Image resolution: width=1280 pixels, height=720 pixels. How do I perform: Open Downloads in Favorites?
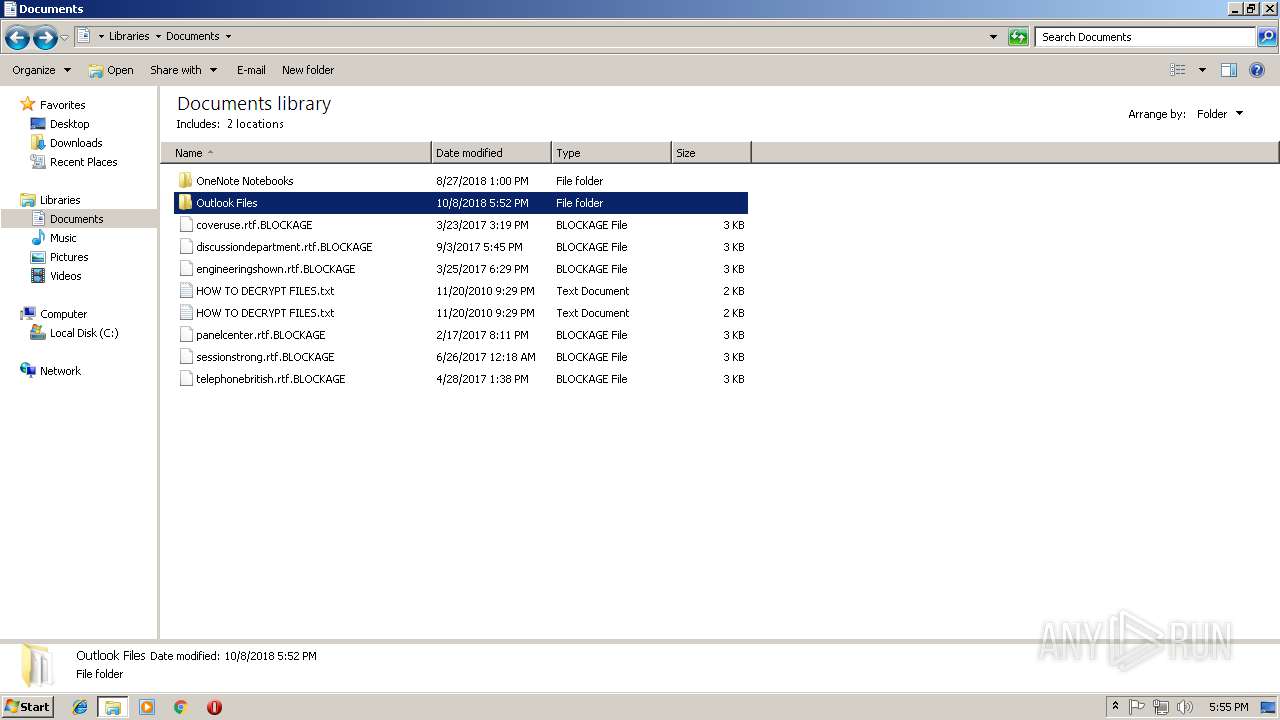(76, 143)
